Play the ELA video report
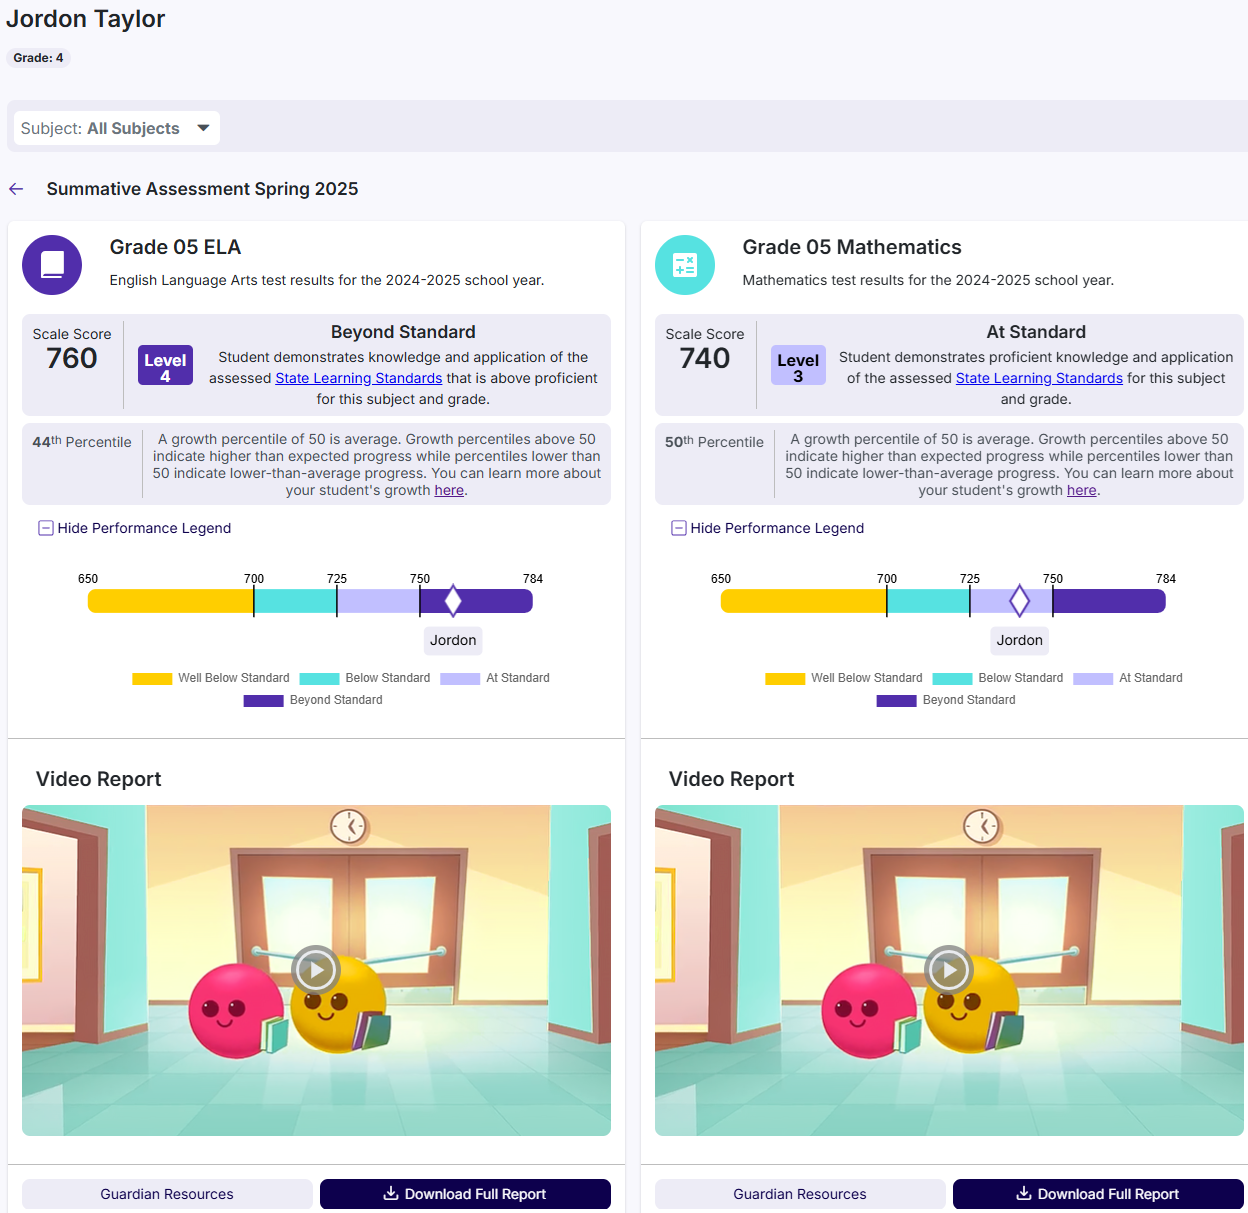The image size is (1248, 1213). tap(316, 970)
